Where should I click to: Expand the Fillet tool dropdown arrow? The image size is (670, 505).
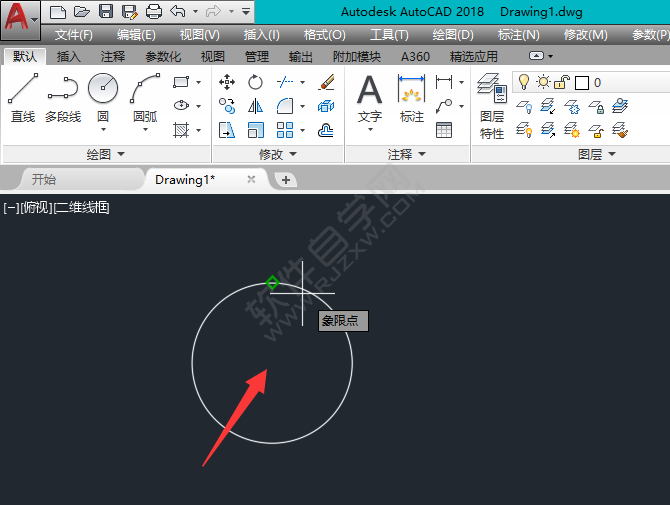303,106
